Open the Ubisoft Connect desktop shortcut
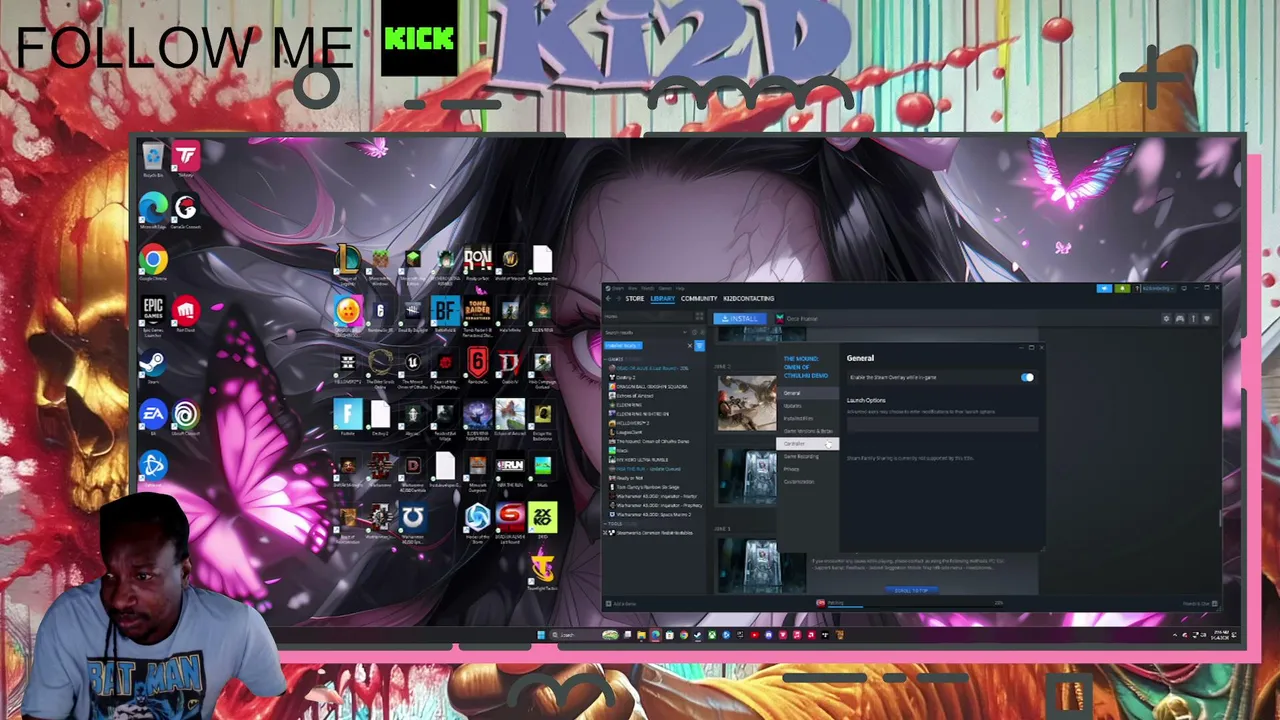 click(185, 418)
